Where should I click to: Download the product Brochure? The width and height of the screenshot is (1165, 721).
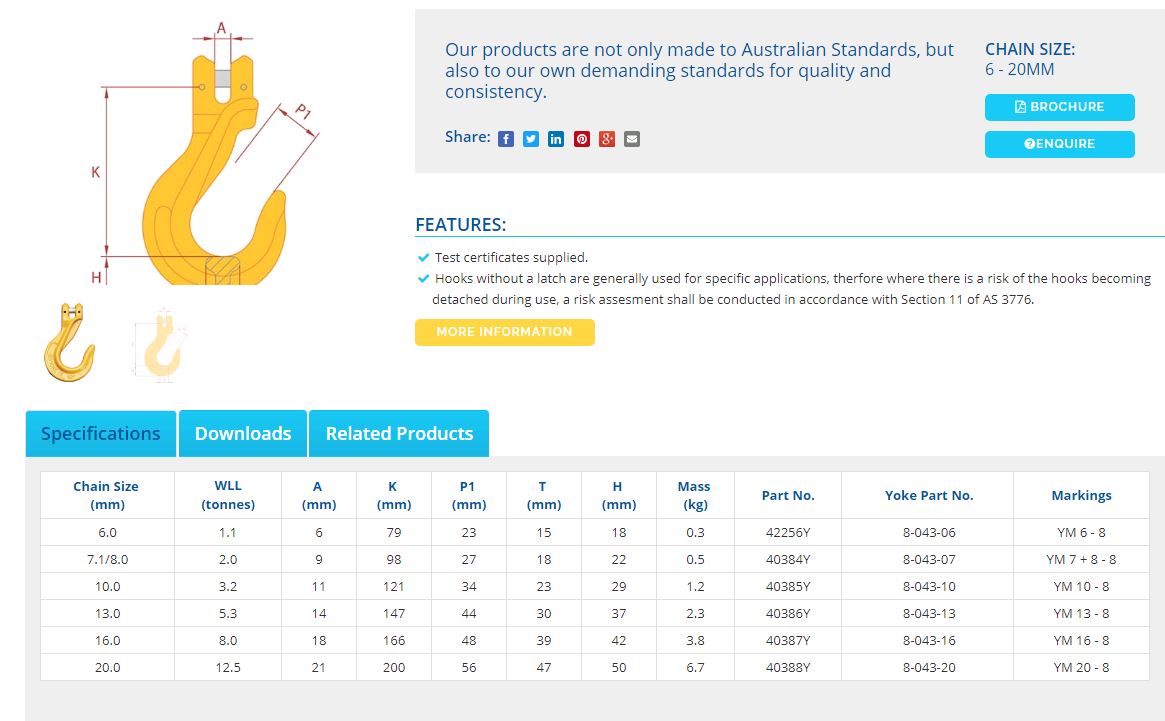coord(1059,107)
